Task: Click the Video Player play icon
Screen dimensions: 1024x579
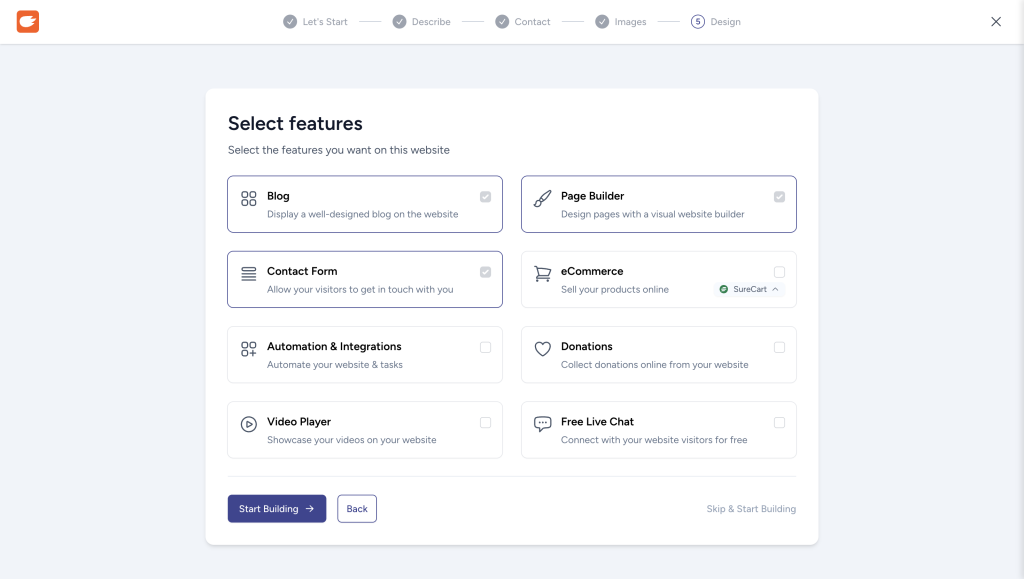Action: (249, 424)
